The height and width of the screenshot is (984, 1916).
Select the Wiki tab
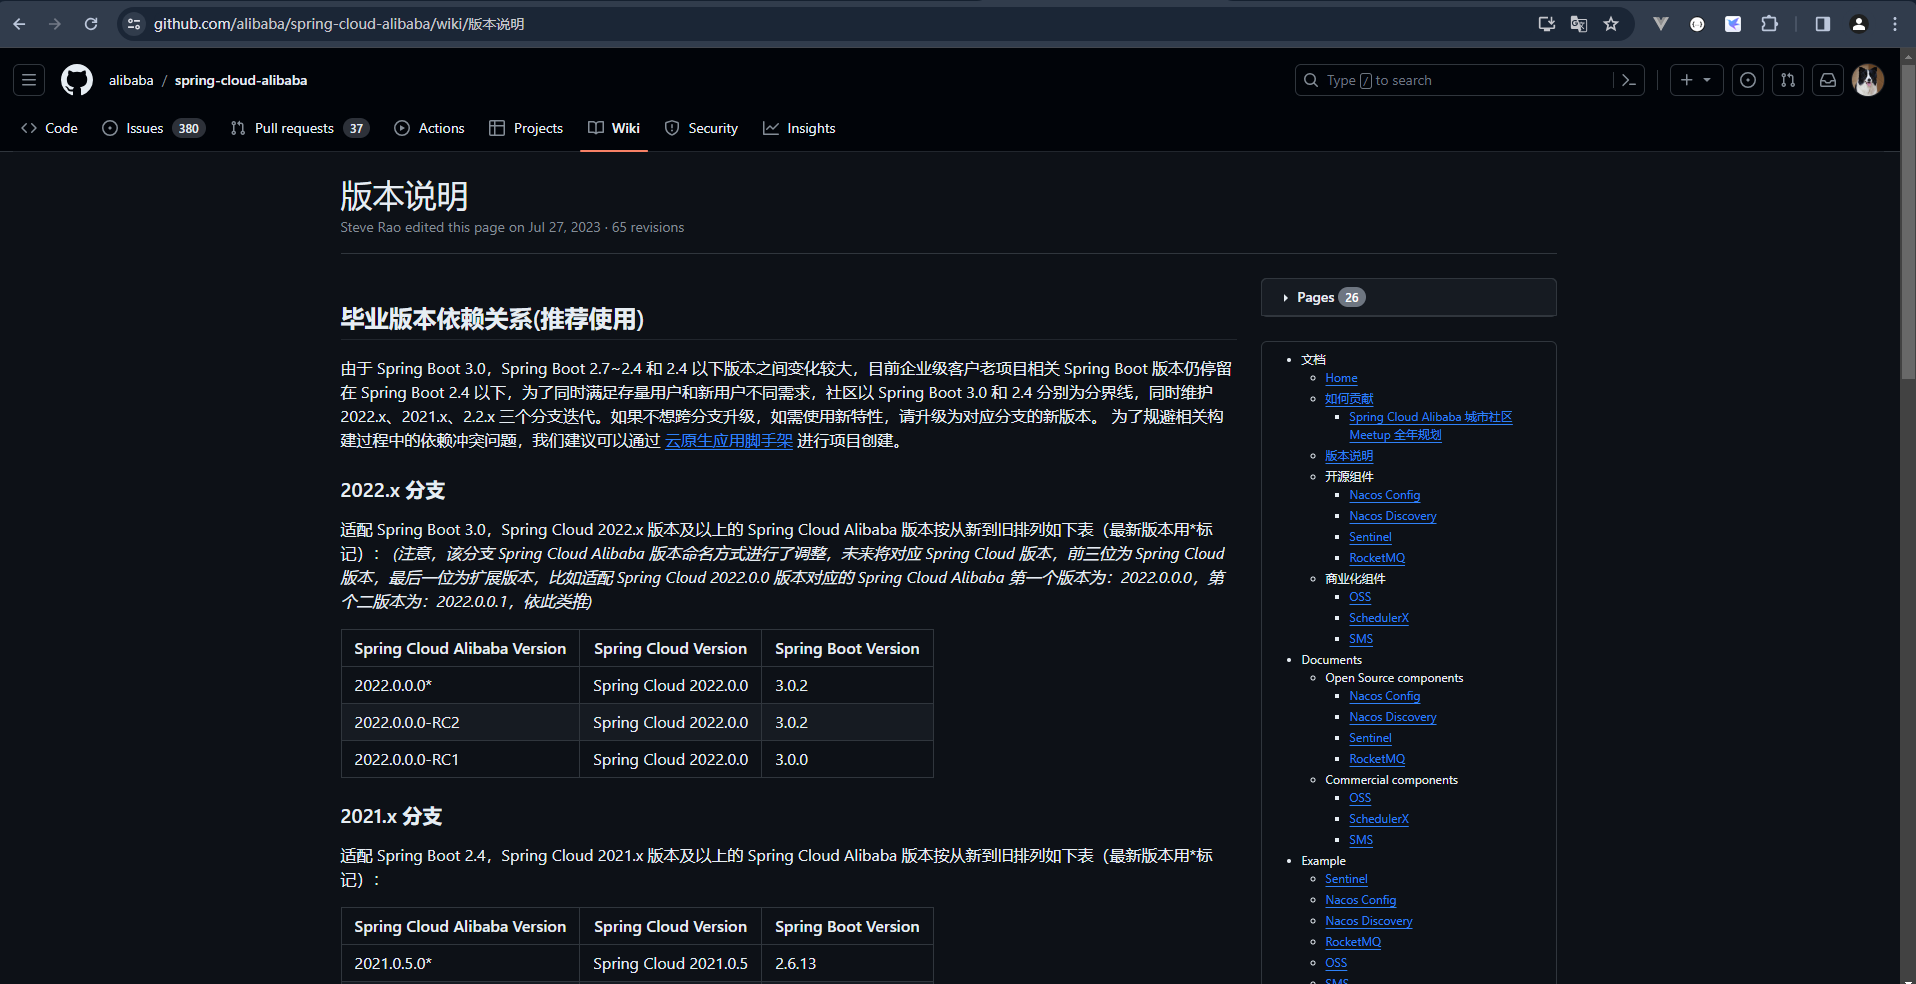pyautogui.click(x=614, y=128)
